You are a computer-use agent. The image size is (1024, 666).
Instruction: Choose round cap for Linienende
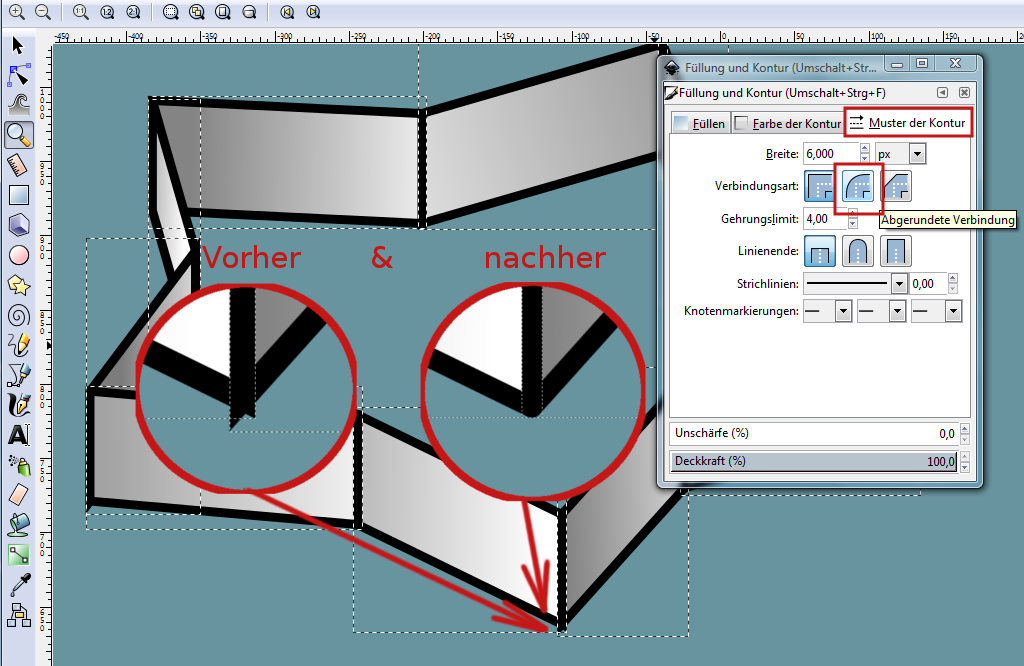tap(857, 251)
